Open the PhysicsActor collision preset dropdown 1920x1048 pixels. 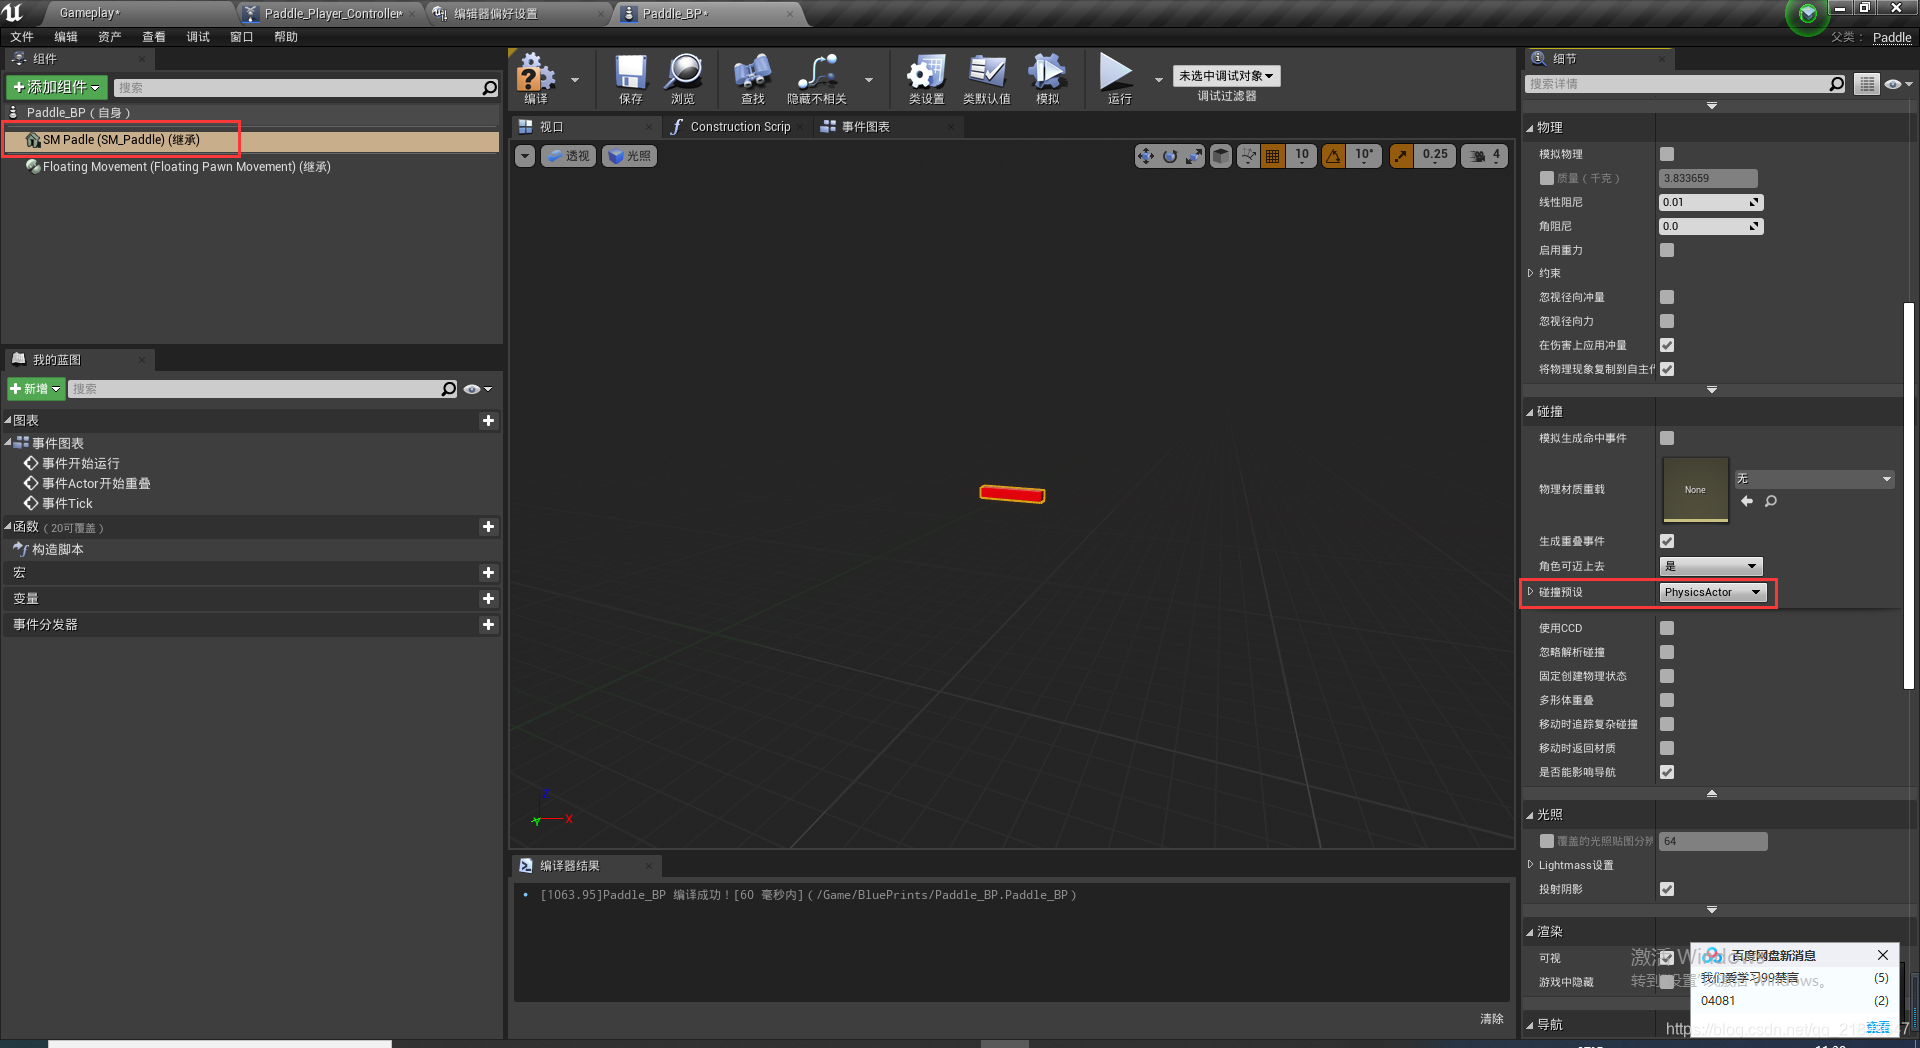[x=1712, y=592]
